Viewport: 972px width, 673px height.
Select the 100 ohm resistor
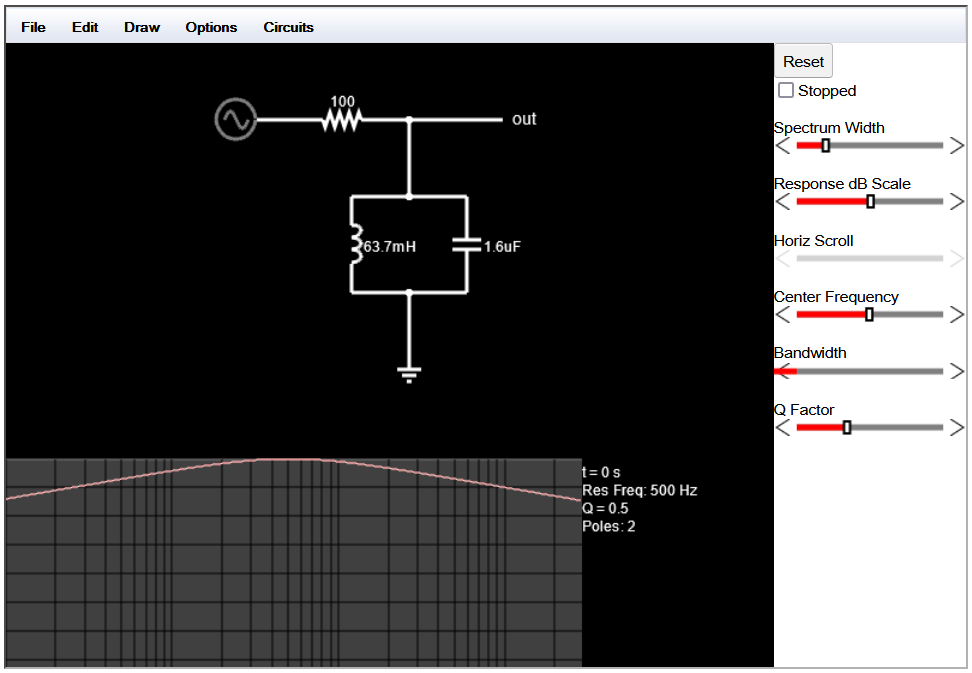tap(342, 120)
